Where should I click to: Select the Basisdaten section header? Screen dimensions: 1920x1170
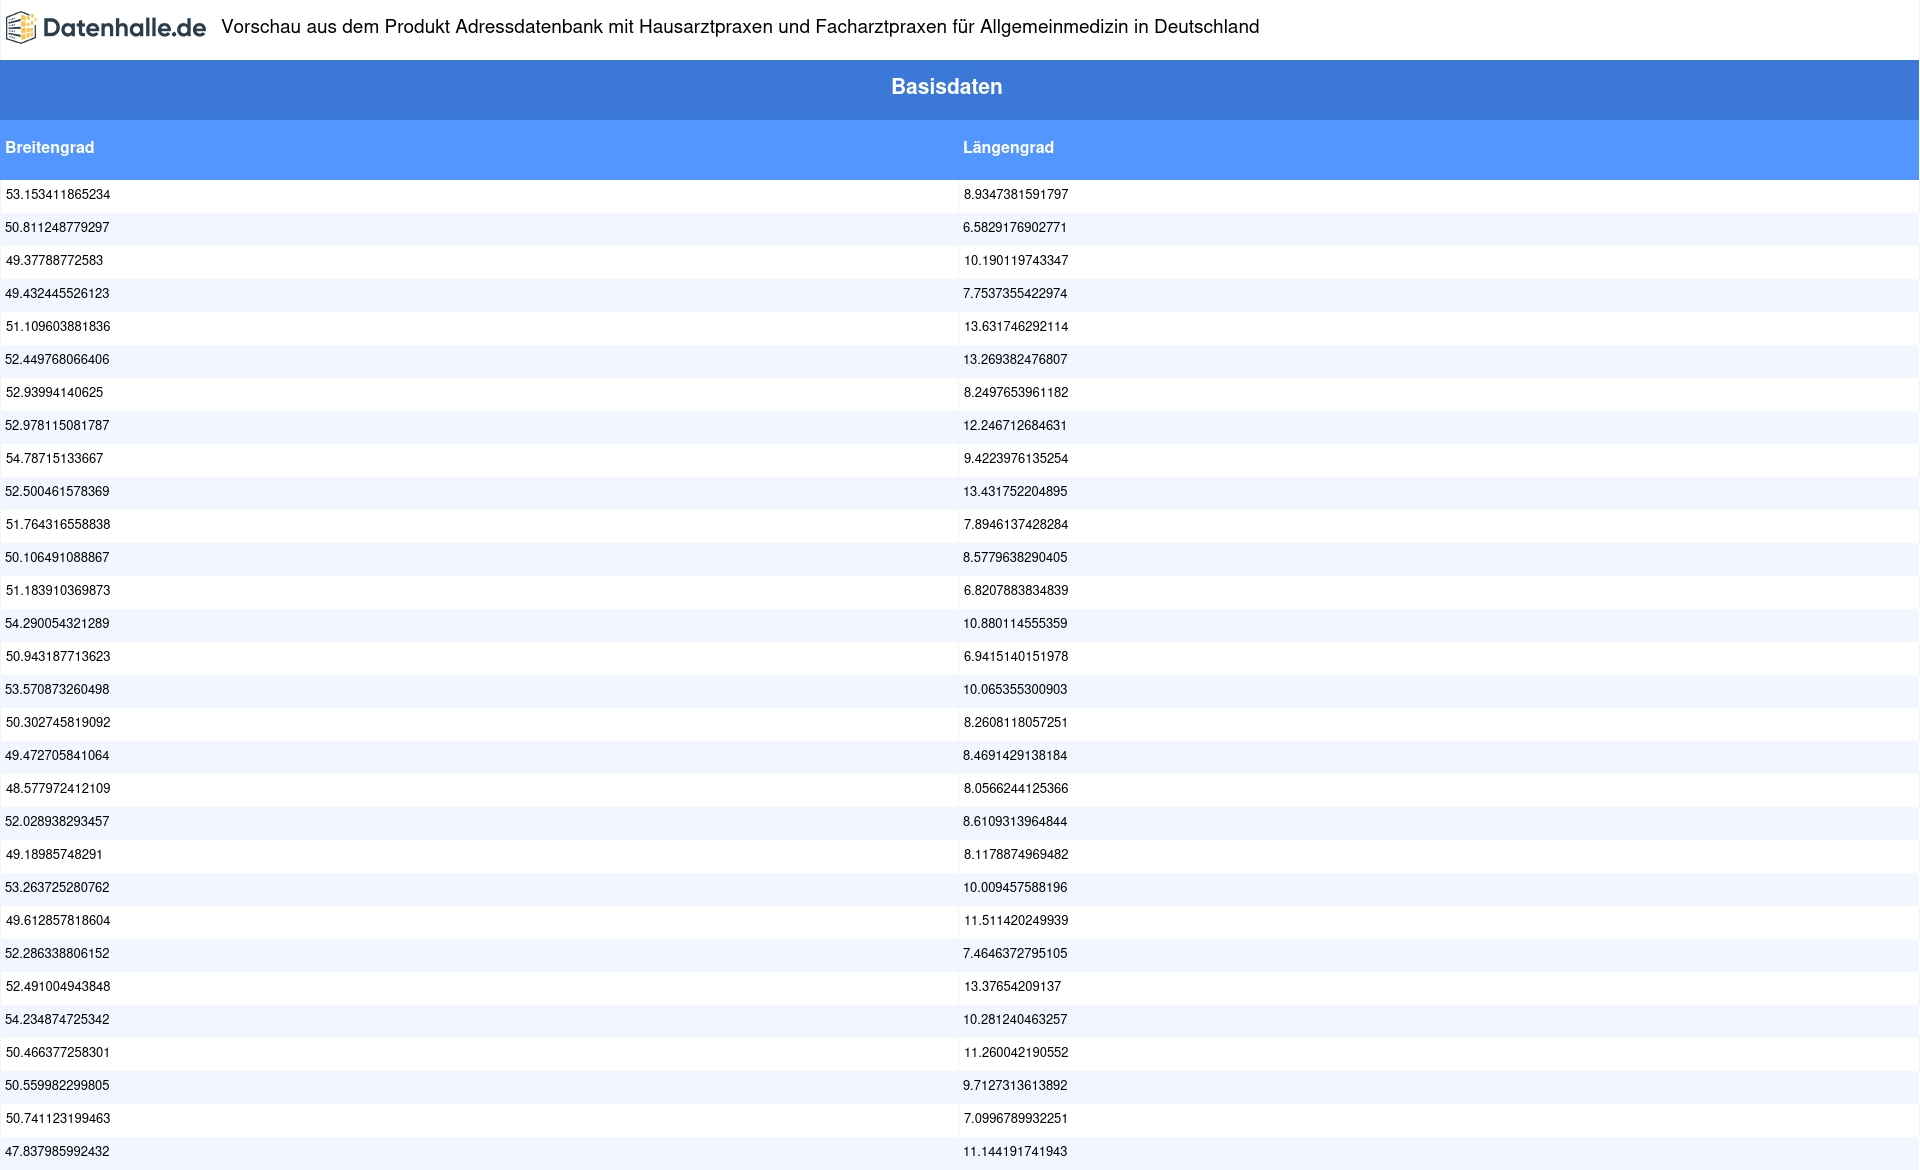click(946, 87)
